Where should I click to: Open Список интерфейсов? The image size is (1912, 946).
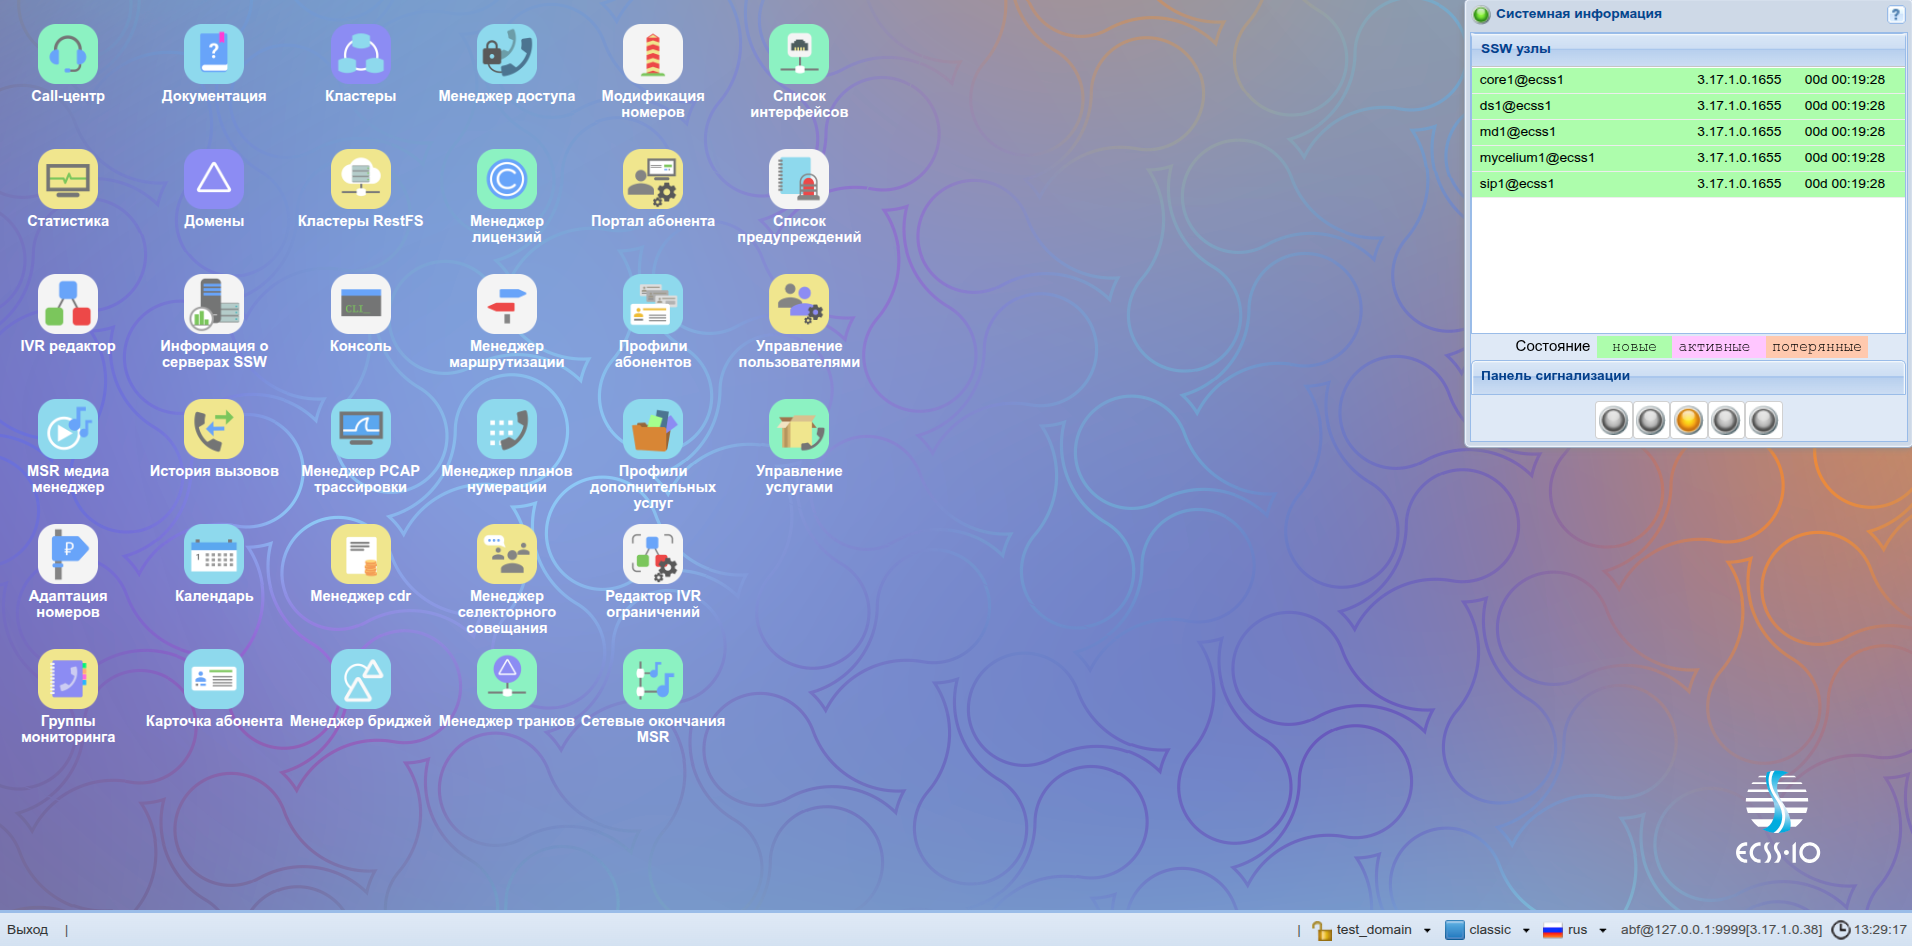coord(799,54)
